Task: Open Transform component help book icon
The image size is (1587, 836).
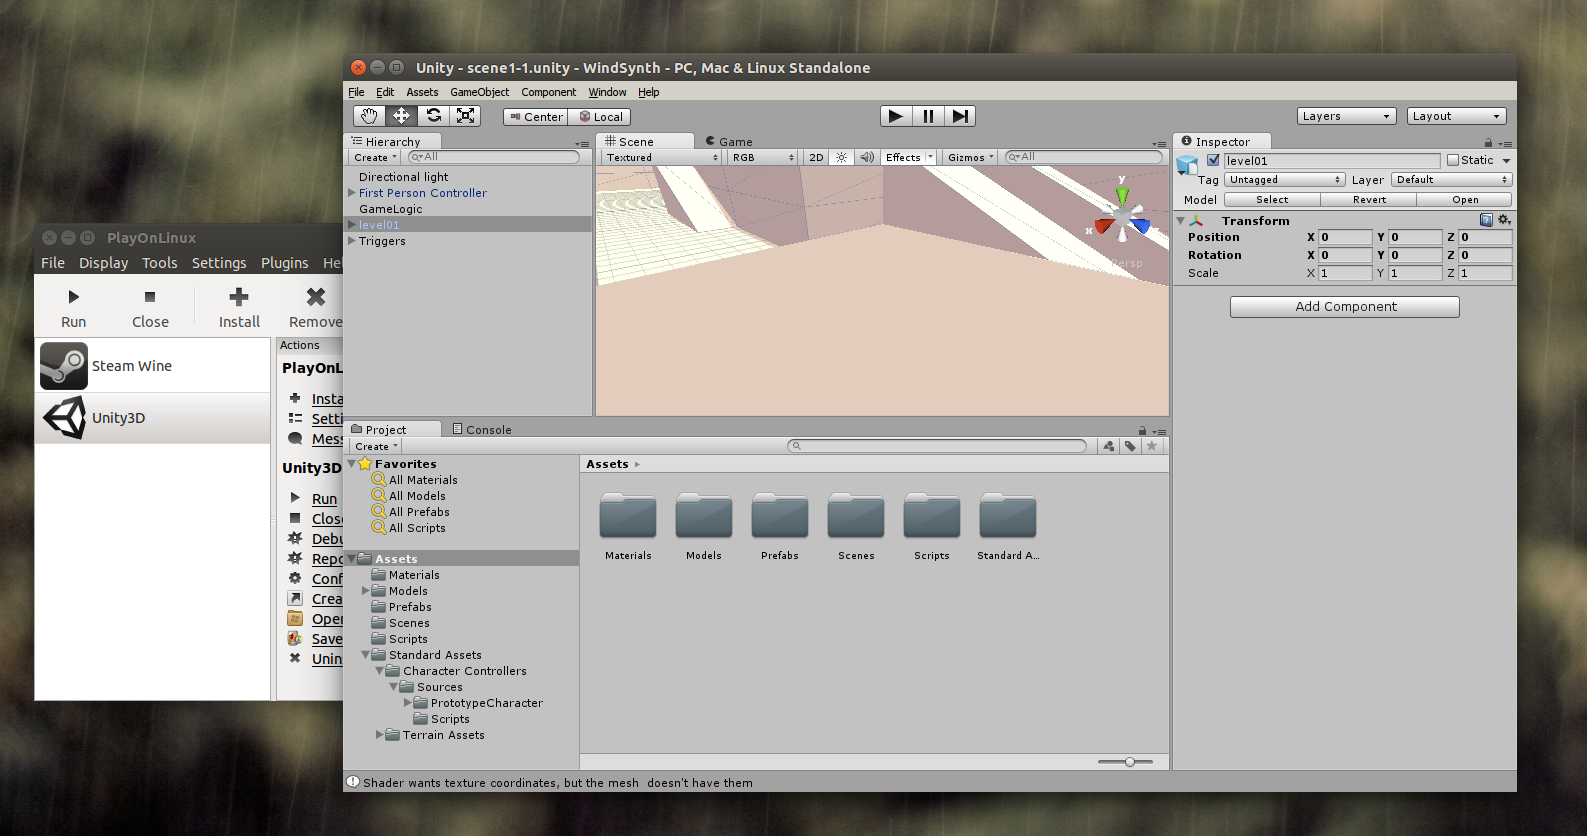Action: click(x=1486, y=220)
